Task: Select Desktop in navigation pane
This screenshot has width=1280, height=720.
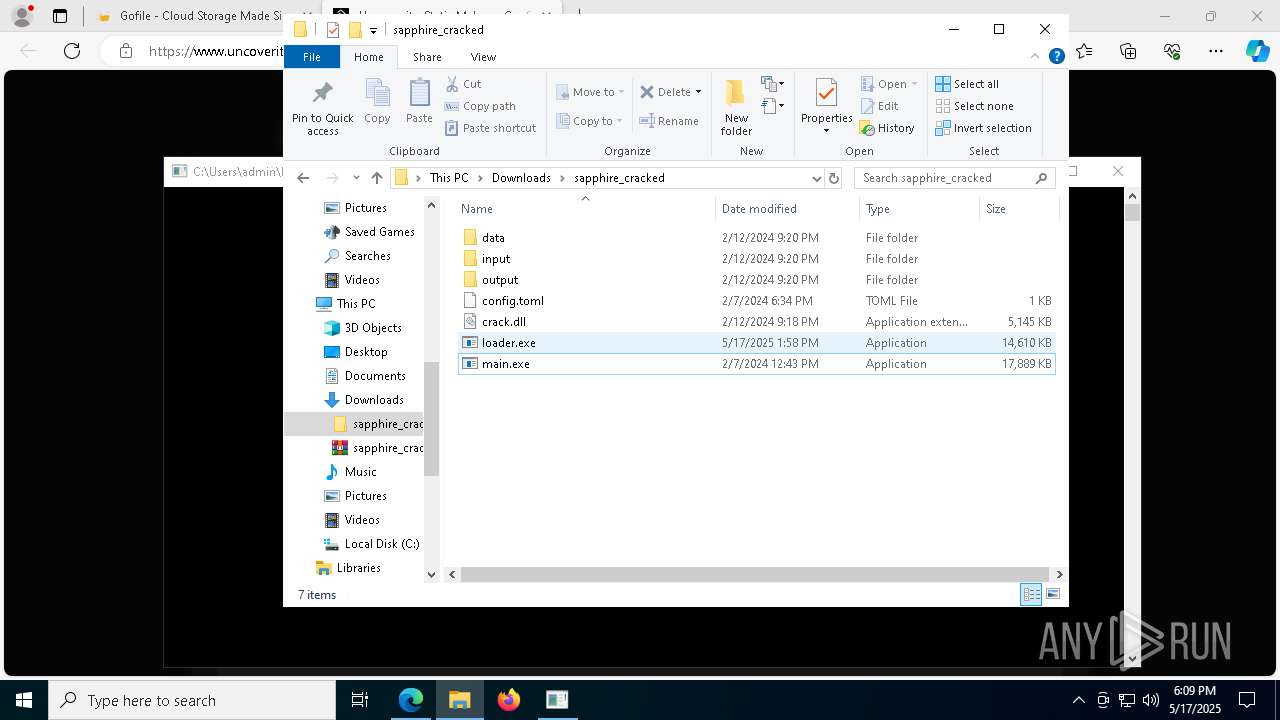Action: [356, 352]
